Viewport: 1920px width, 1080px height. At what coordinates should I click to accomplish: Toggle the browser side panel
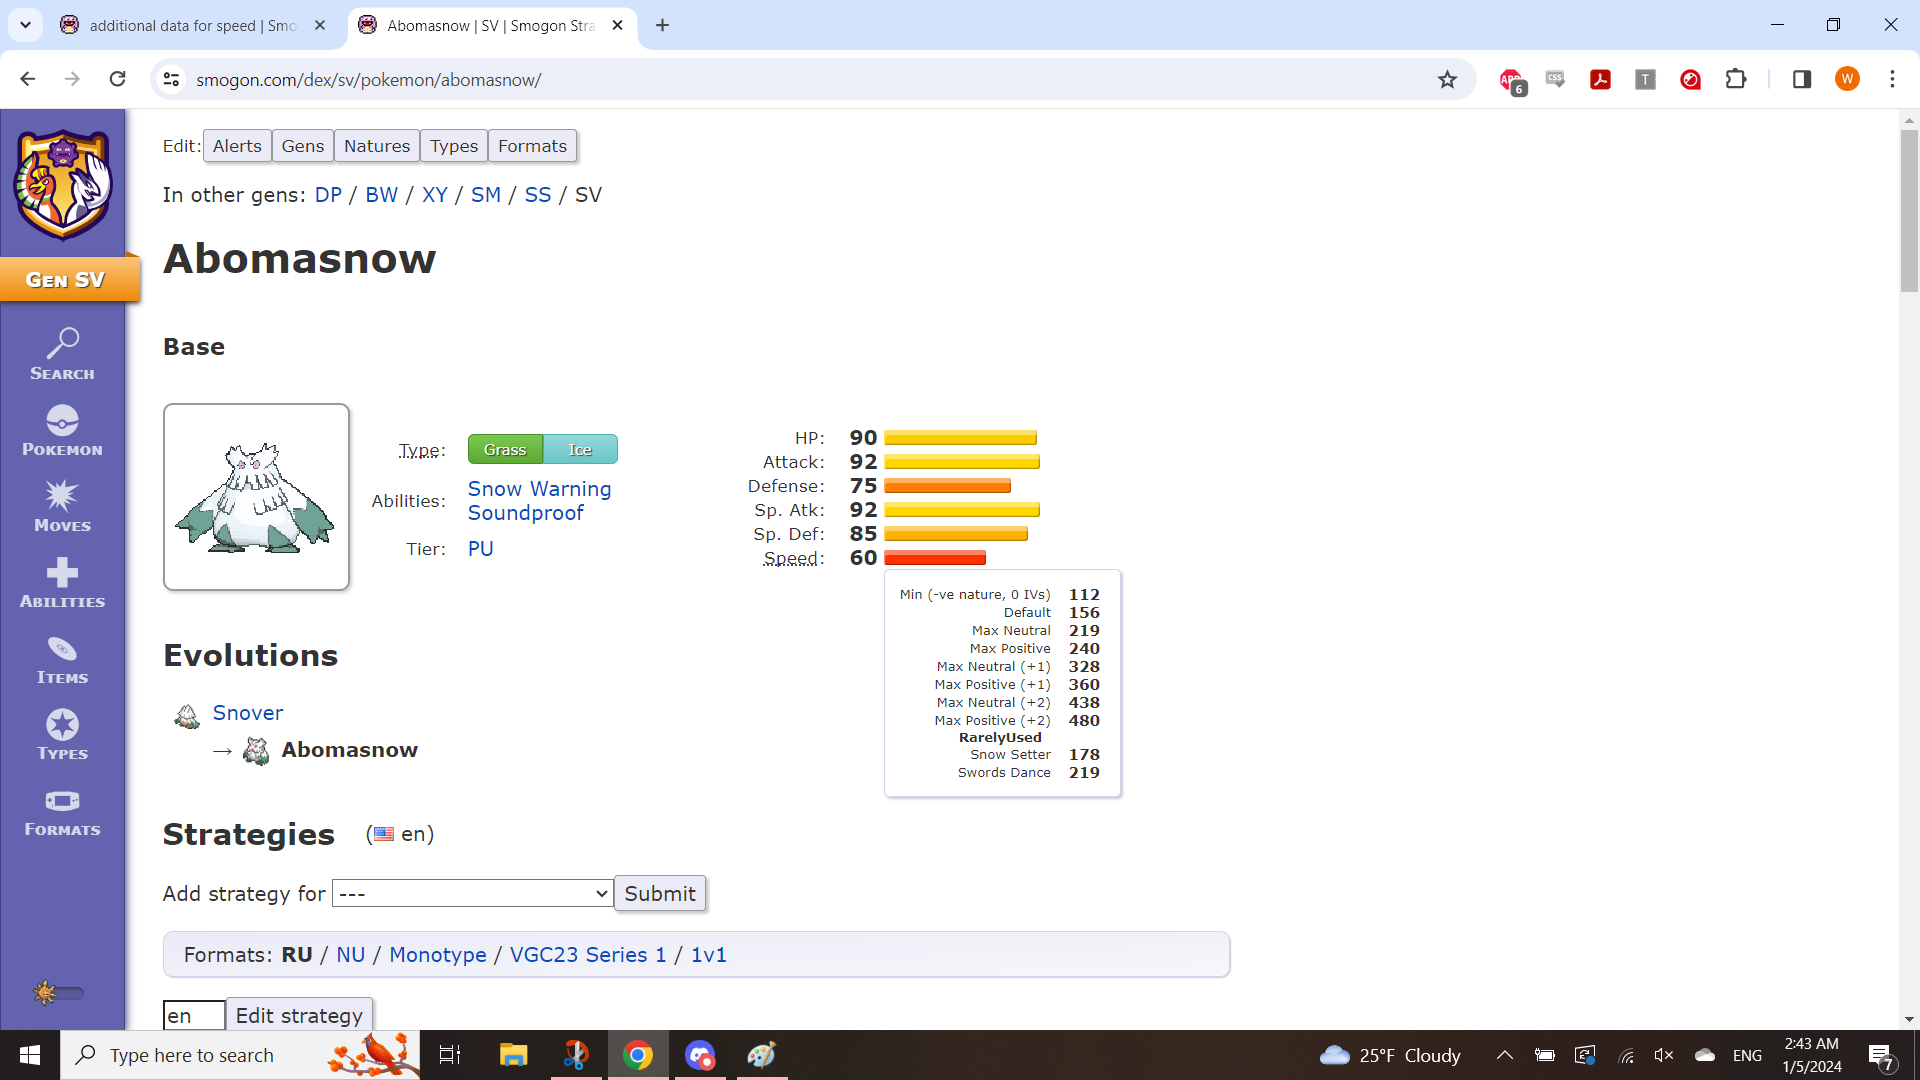[x=1801, y=80]
